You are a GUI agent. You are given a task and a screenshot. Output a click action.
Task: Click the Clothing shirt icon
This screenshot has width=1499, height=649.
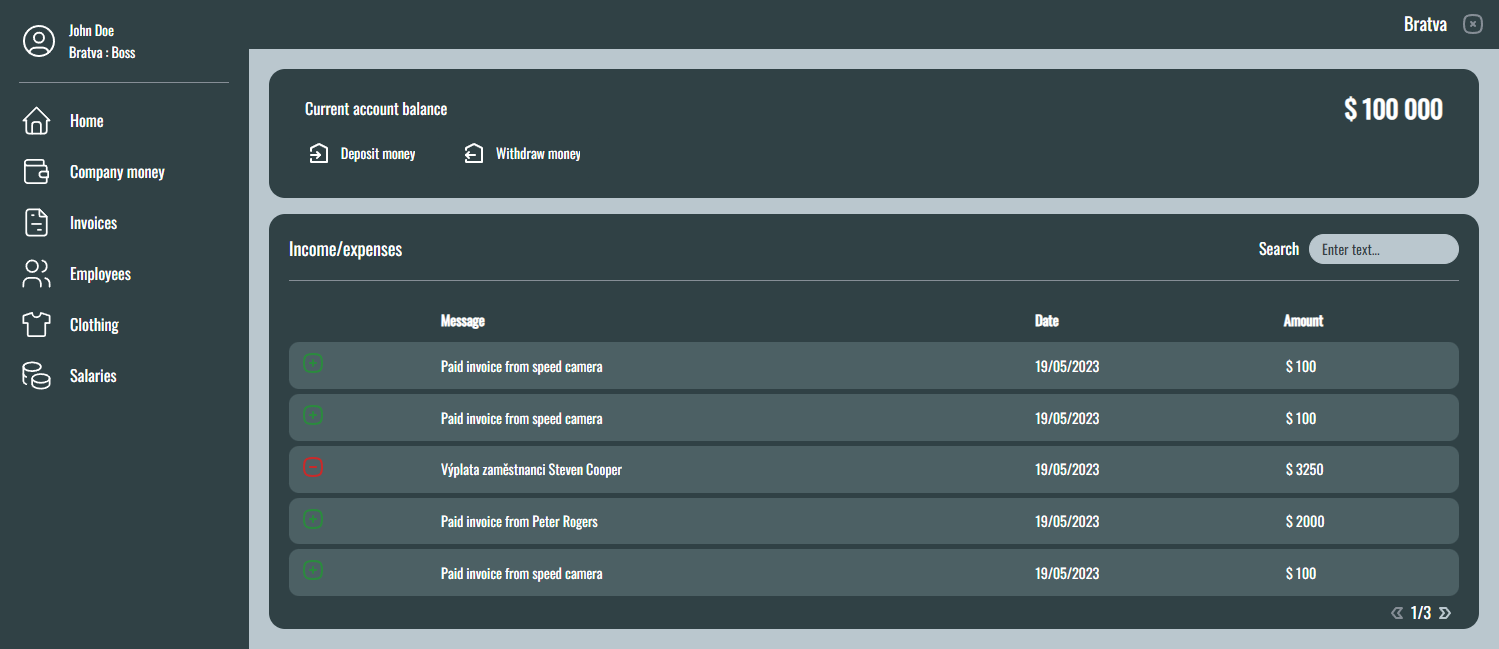(36, 325)
